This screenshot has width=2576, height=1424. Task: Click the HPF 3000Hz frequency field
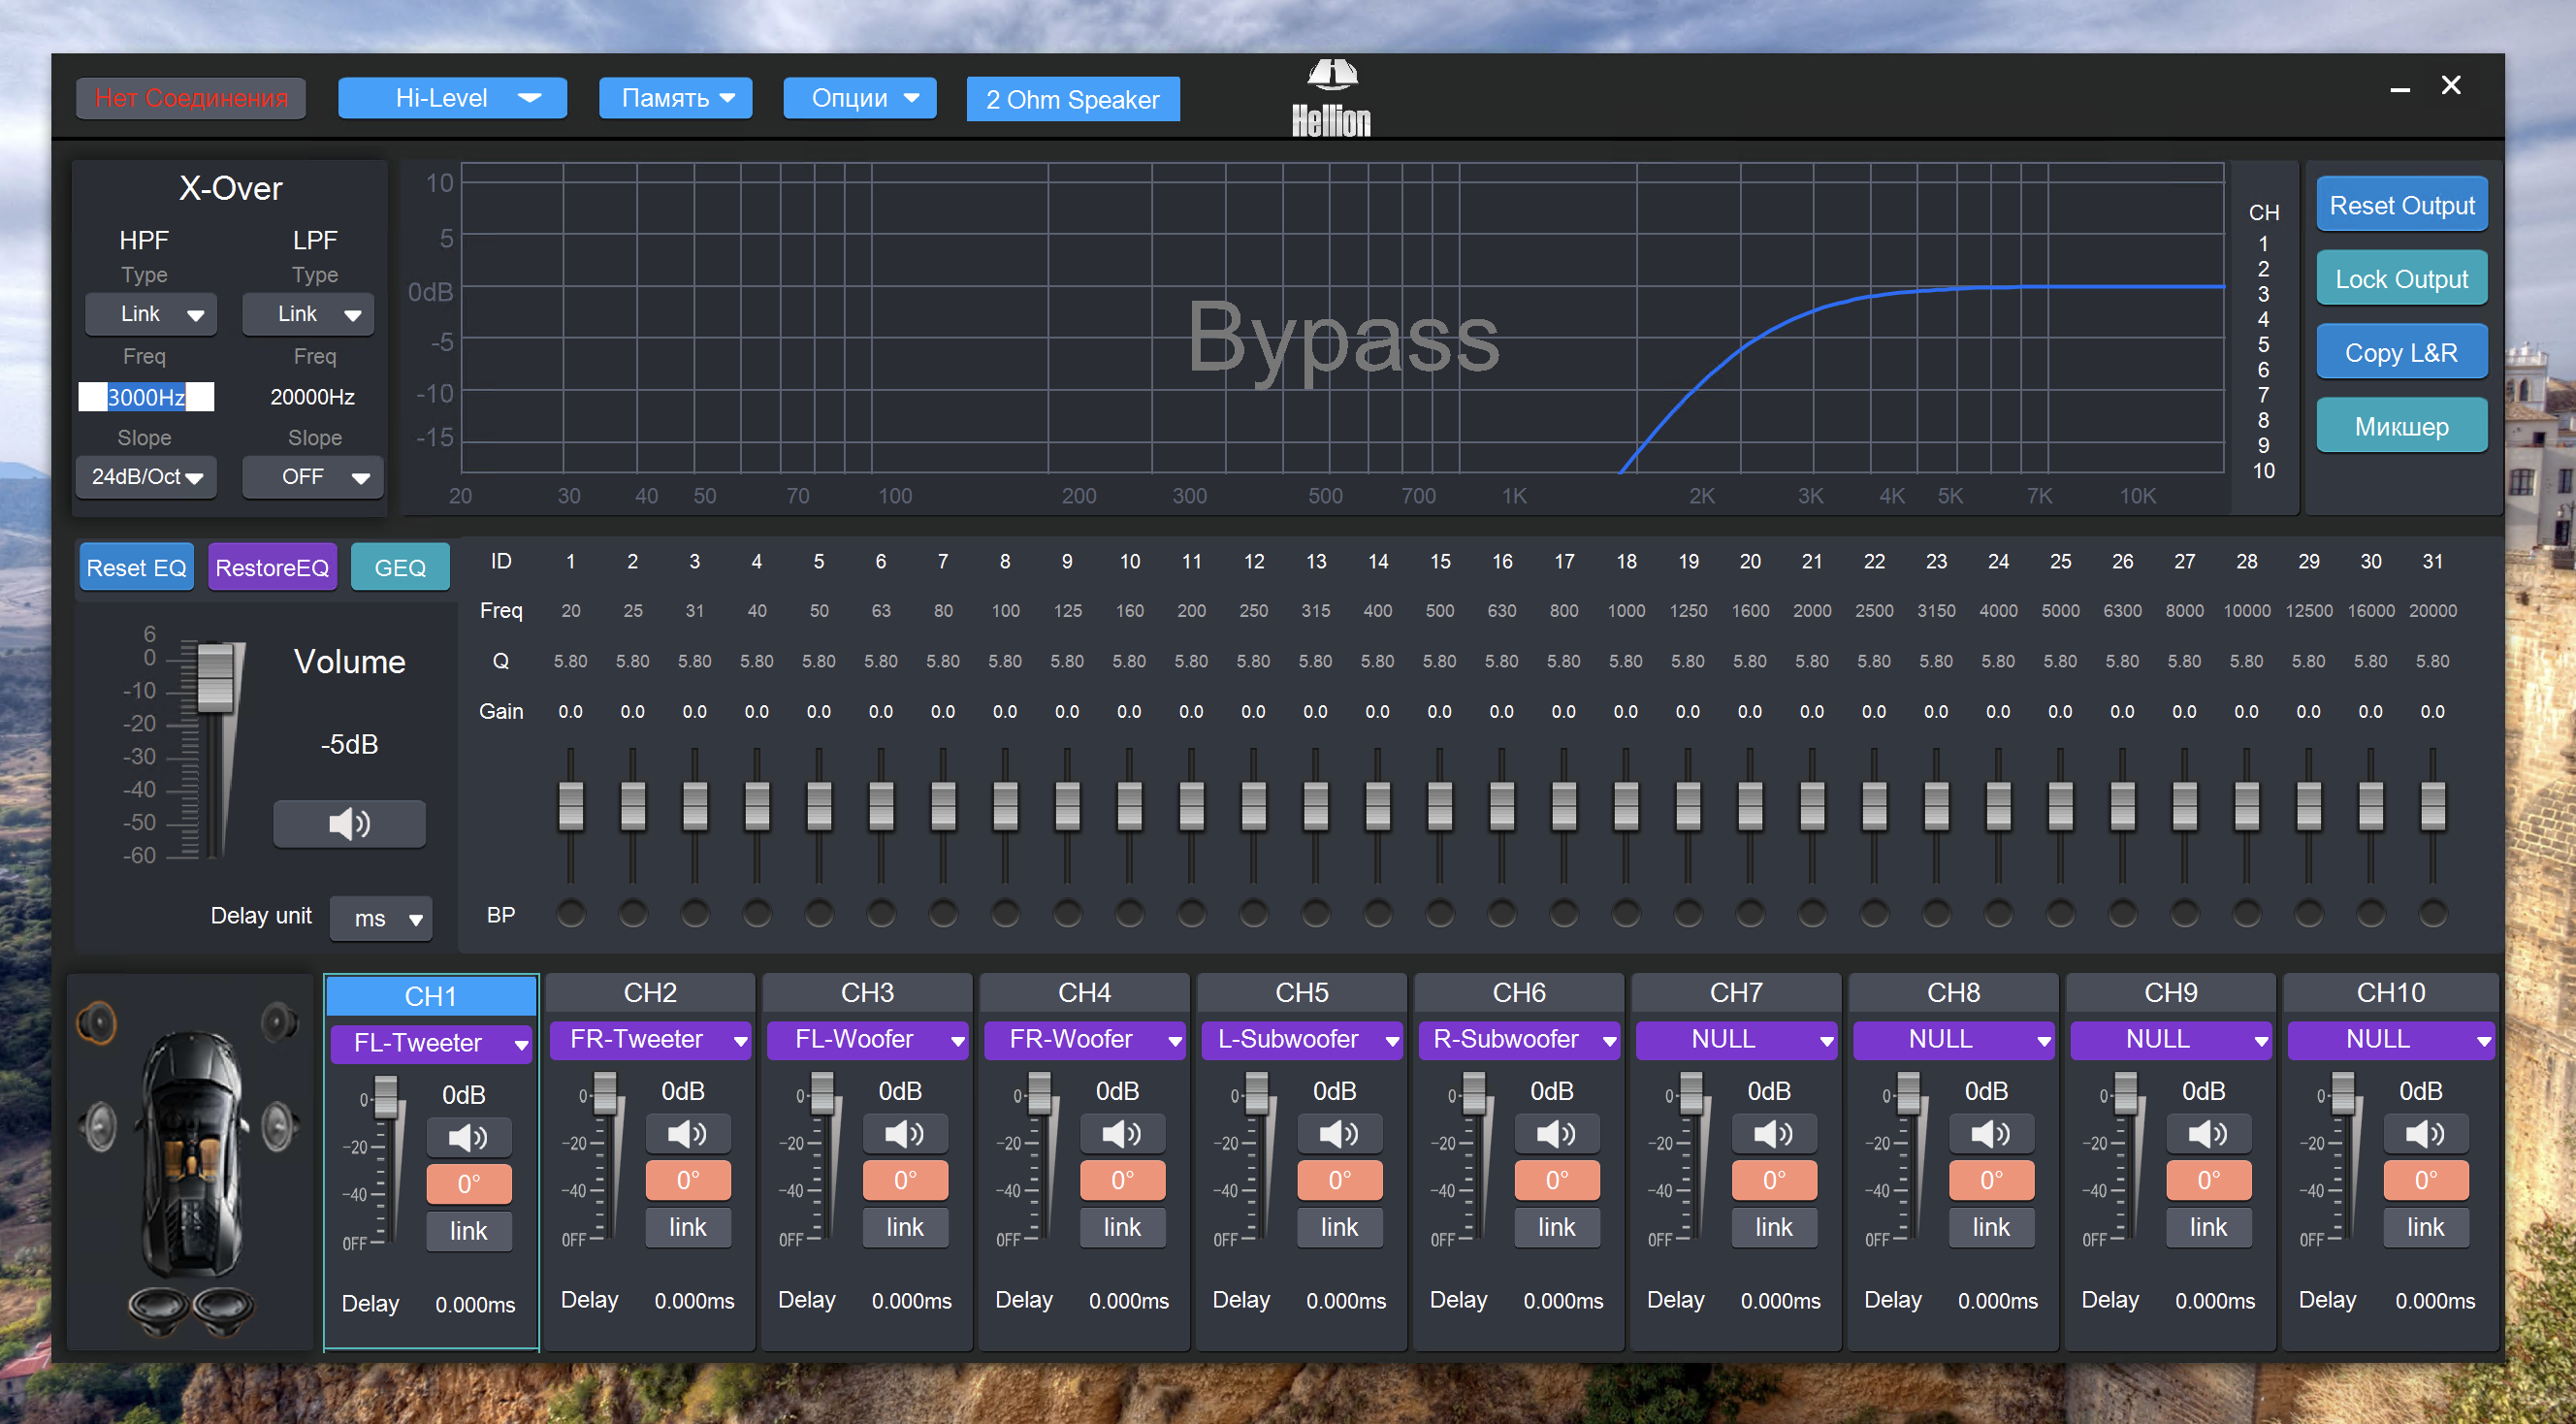[x=146, y=397]
